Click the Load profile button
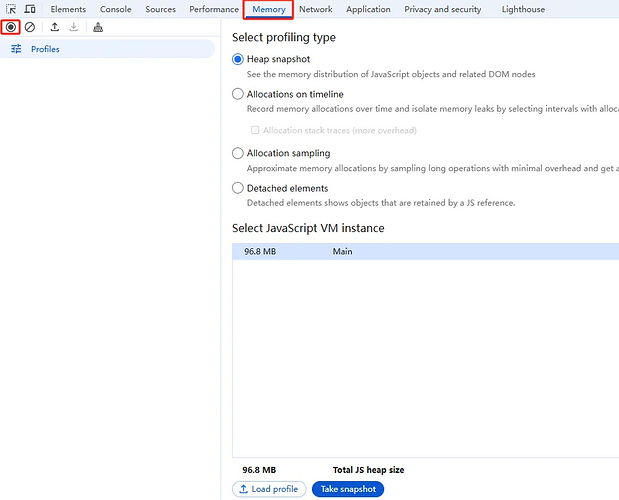This screenshot has height=500, width=619. pos(269,489)
